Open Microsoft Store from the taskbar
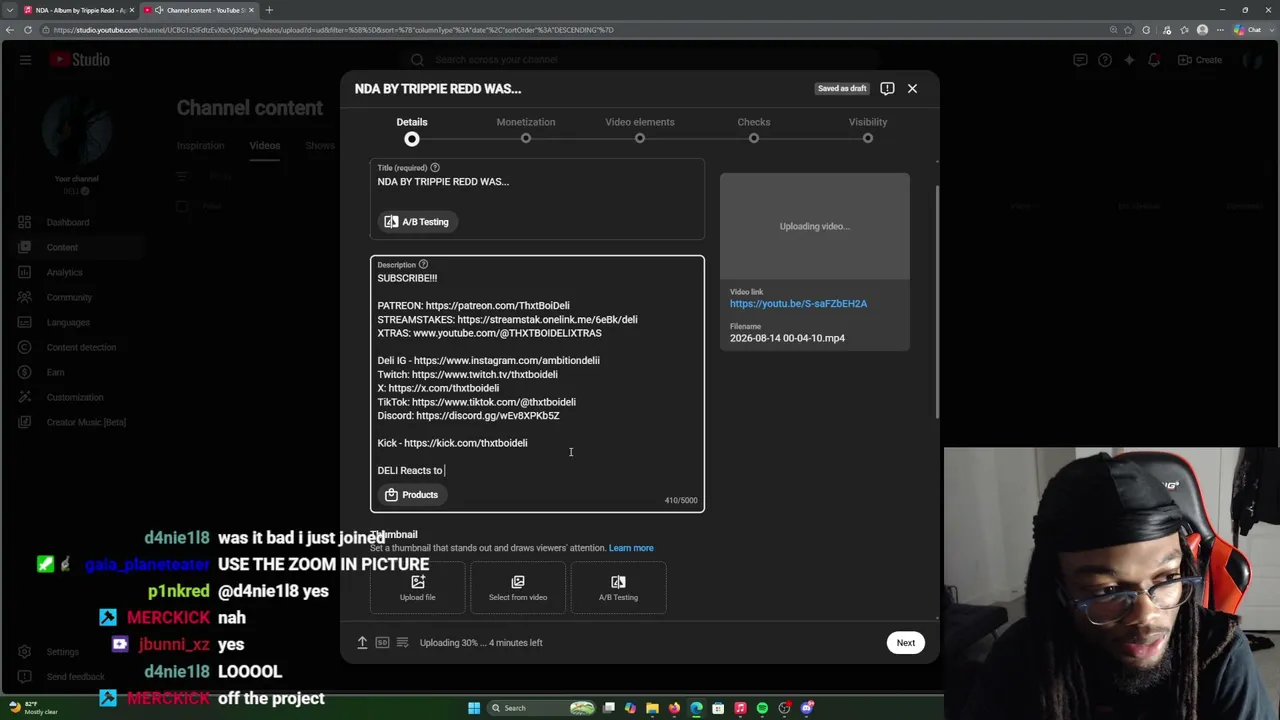 718,708
